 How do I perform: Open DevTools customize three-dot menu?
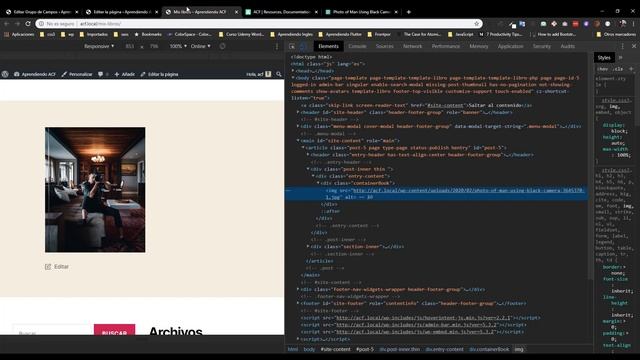pos(622,47)
